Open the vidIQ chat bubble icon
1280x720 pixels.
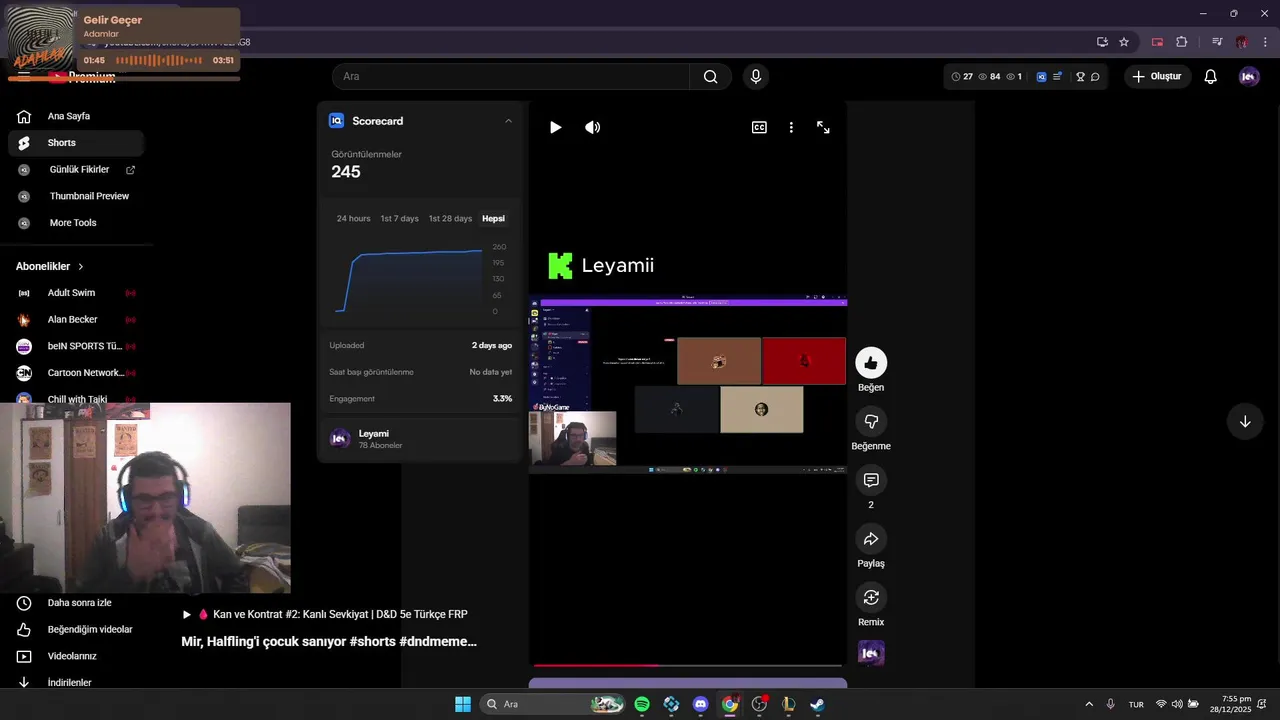(1095, 76)
